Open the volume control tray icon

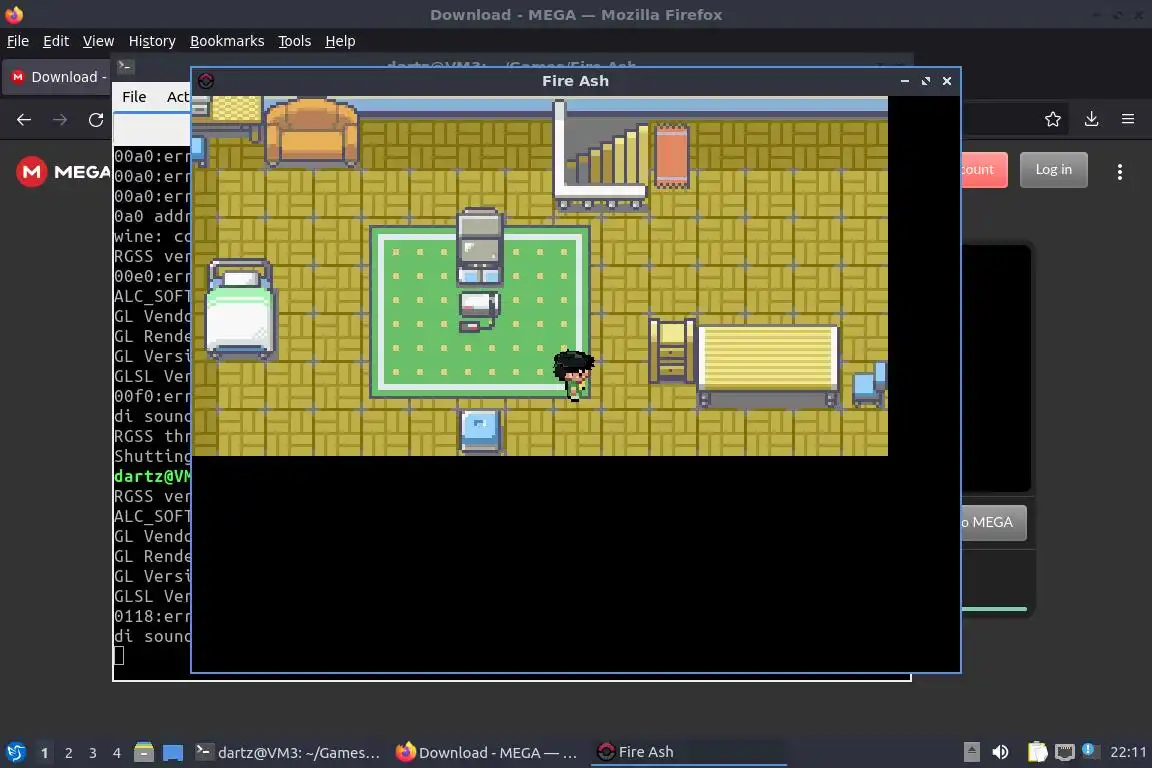click(x=1000, y=752)
